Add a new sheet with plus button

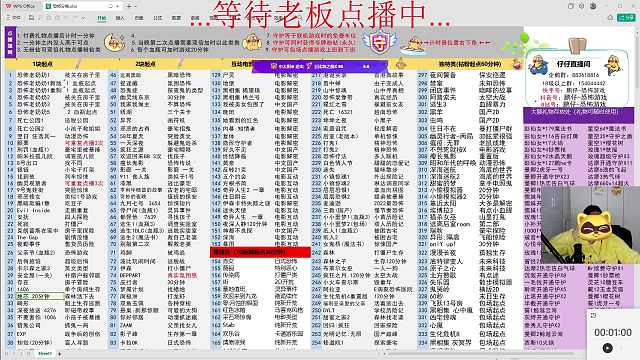[60, 353]
